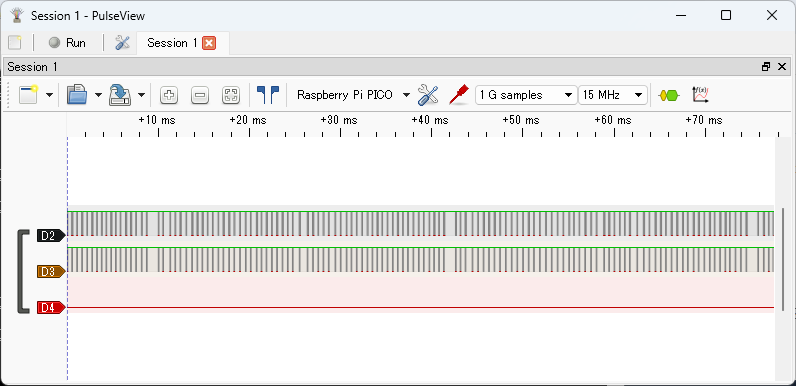Screen dimensions: 796x386
Task: Close the Session 1 dock panel
Action: pyautogui.click(x=782, y=67)
